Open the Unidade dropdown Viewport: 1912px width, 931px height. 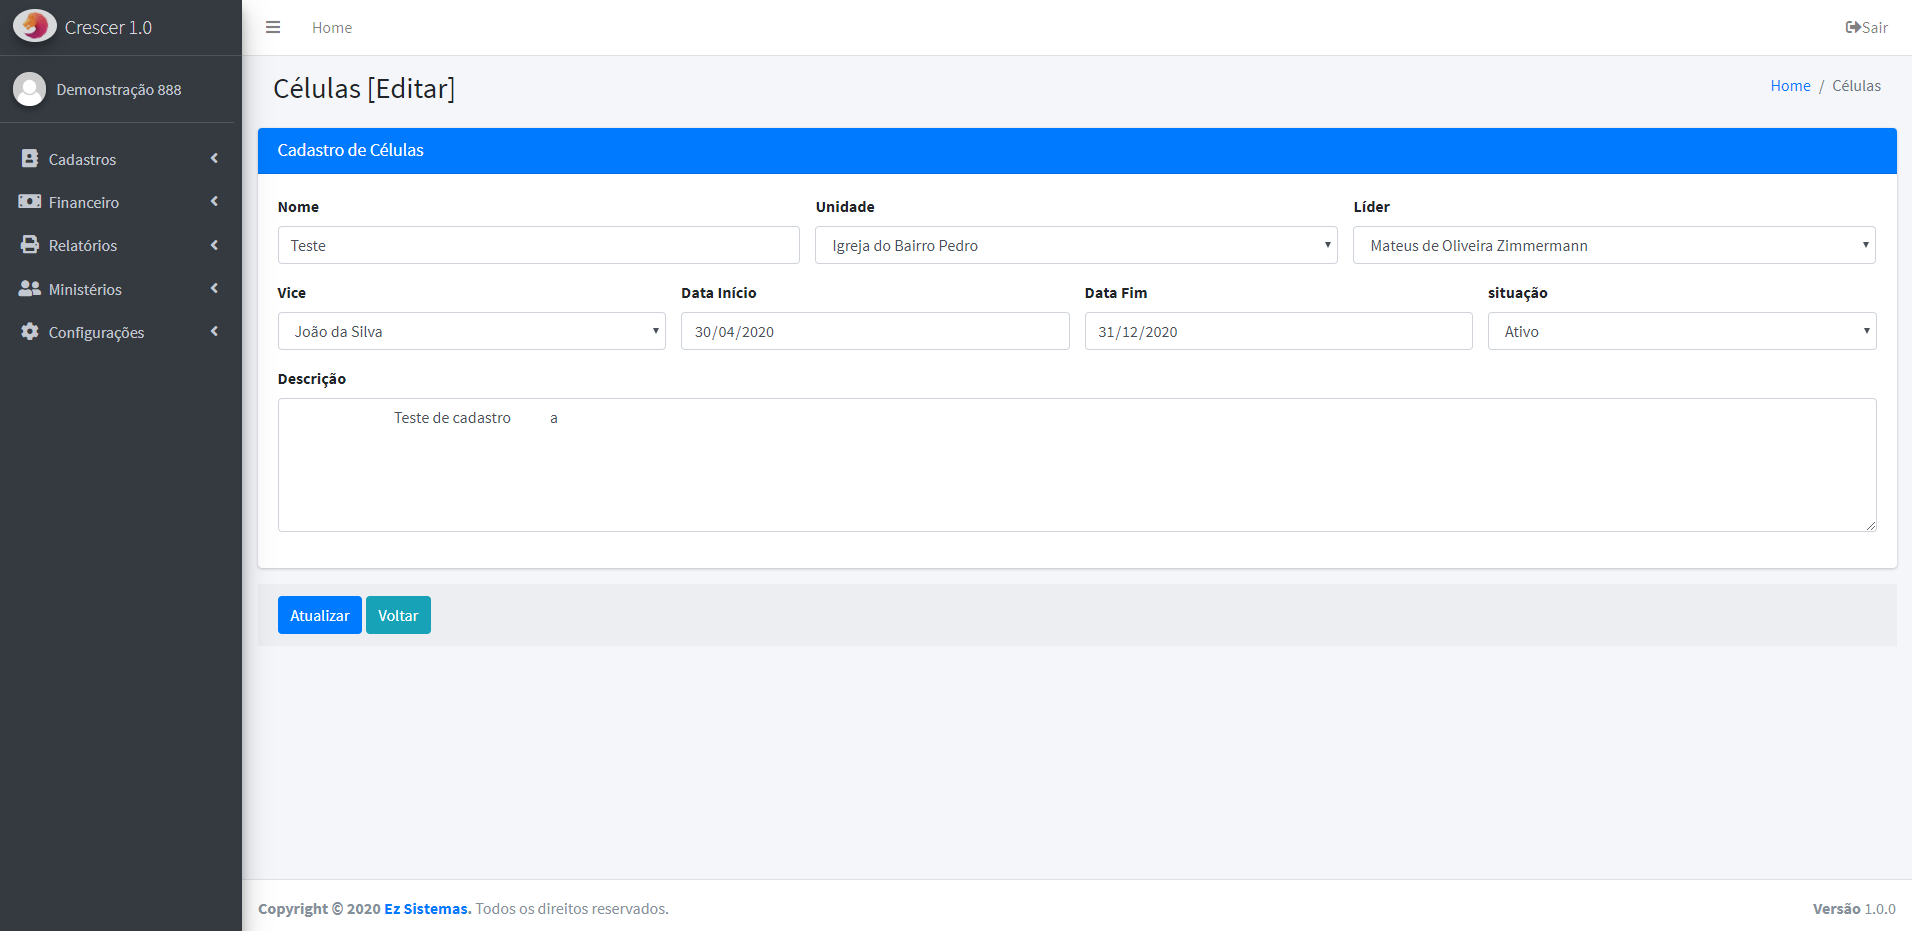pyautogui.click(x=1075, y=245)
